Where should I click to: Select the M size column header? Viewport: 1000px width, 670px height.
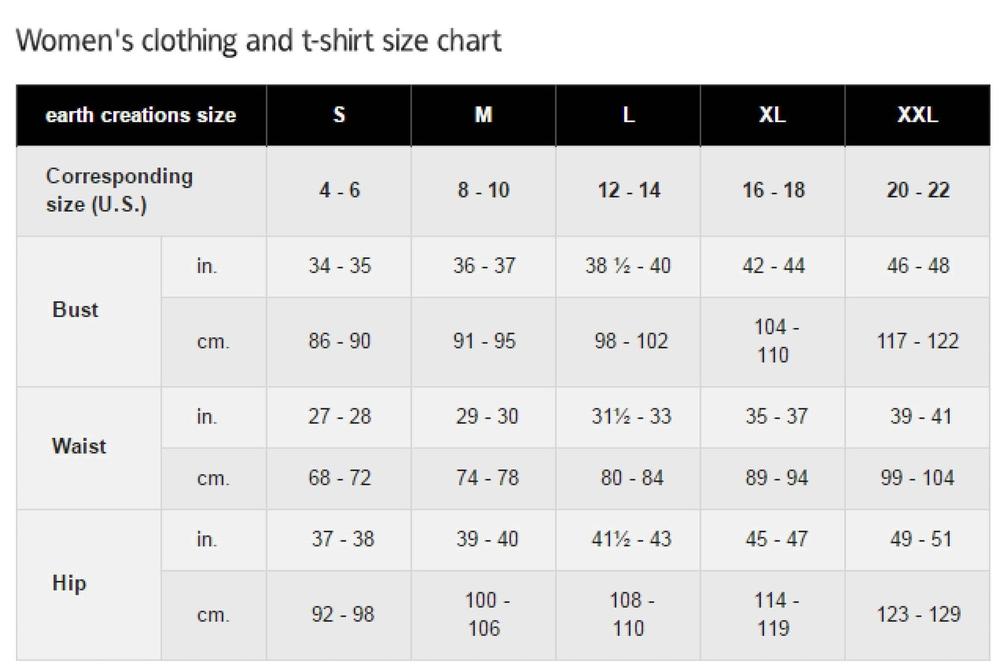[483, 115]
